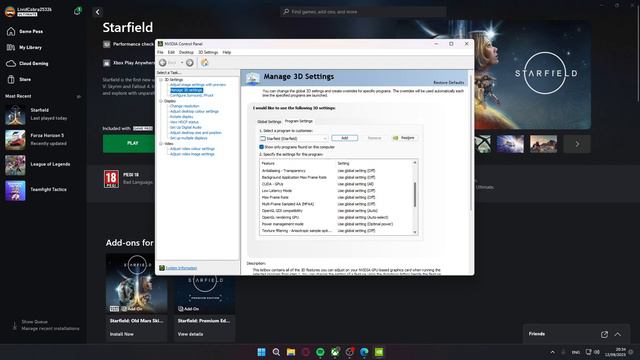Image resolution: width=640 pixels, height=360 pixels.
Task: Open Forza Horizon 5 in Most Recent
Action: [42, 140]
